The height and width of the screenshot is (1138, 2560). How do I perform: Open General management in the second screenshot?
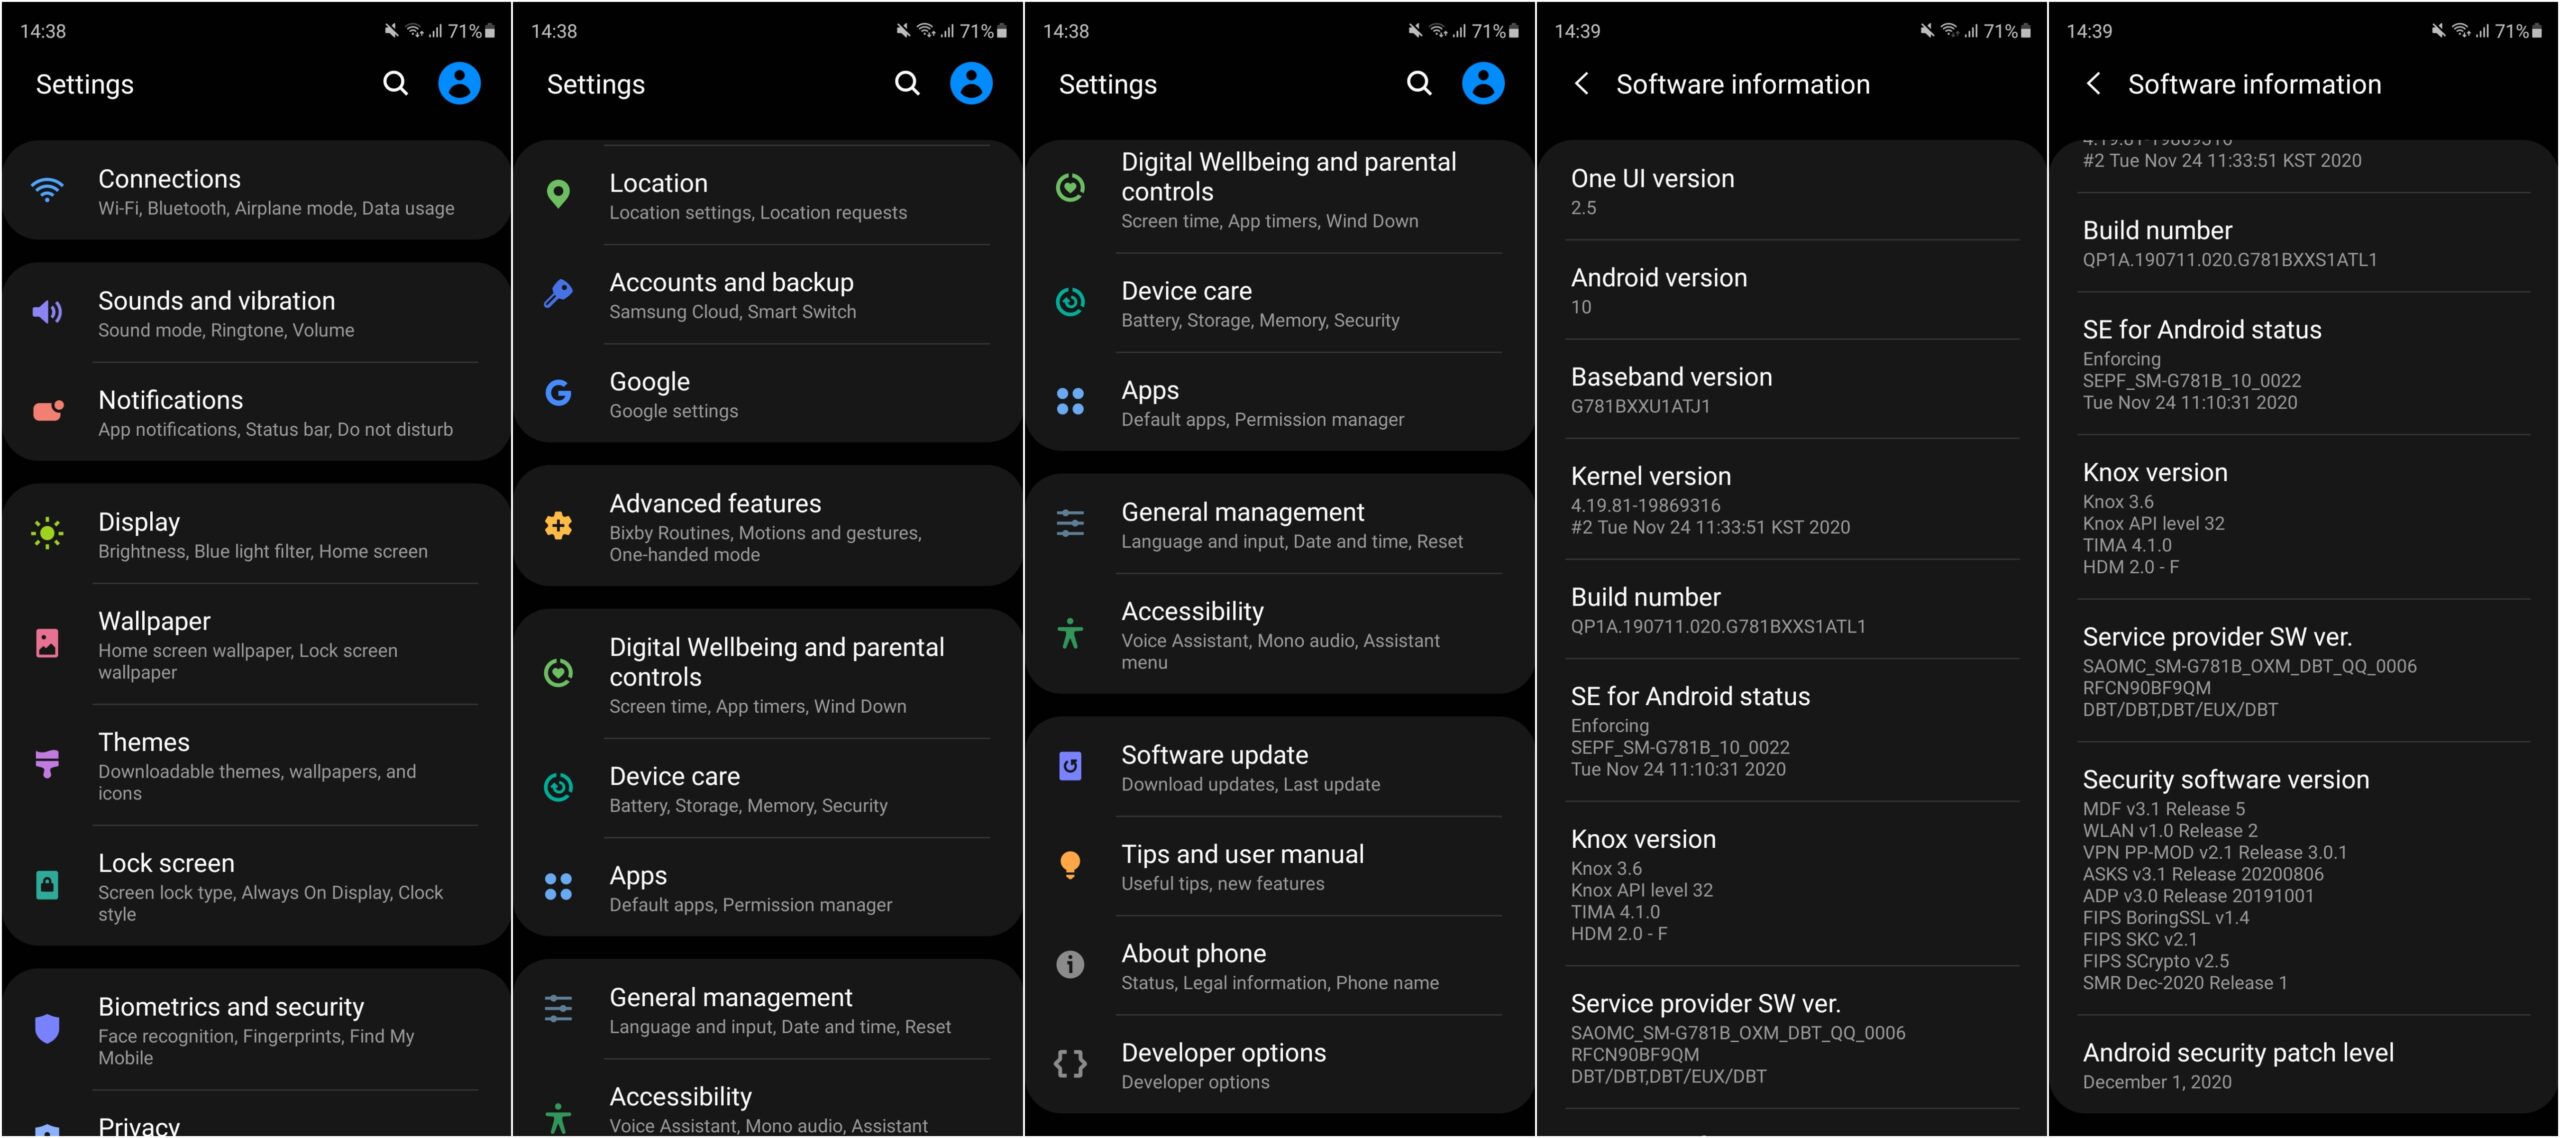click(768, 1010)
